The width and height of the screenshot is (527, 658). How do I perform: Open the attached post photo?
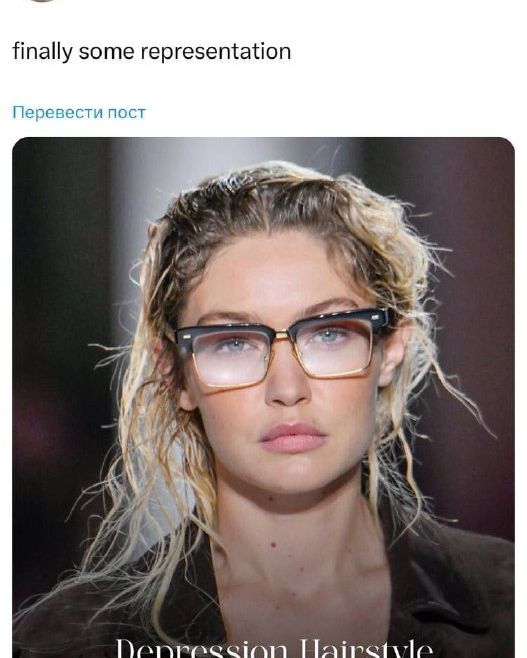[264, 397]
